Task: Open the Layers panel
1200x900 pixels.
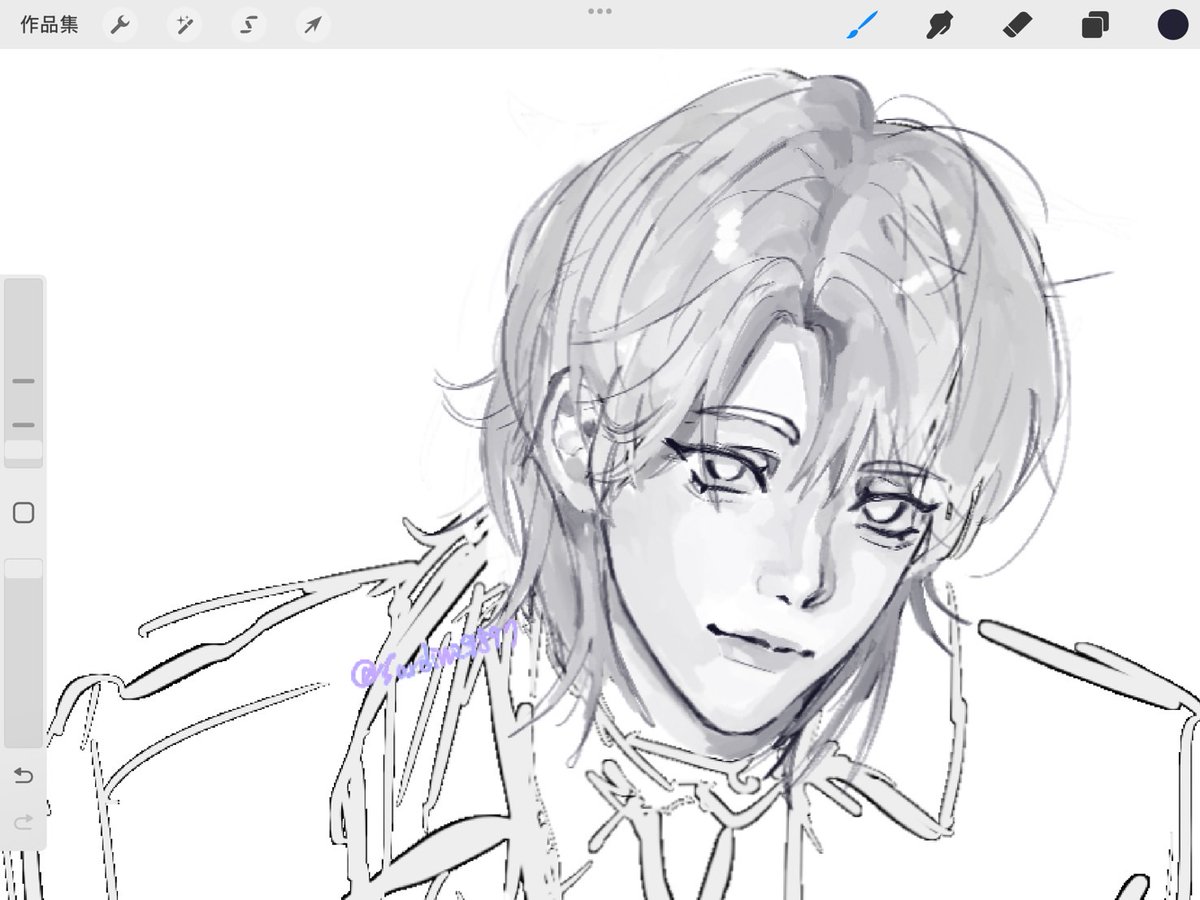Action: [x=1095, y=25]
